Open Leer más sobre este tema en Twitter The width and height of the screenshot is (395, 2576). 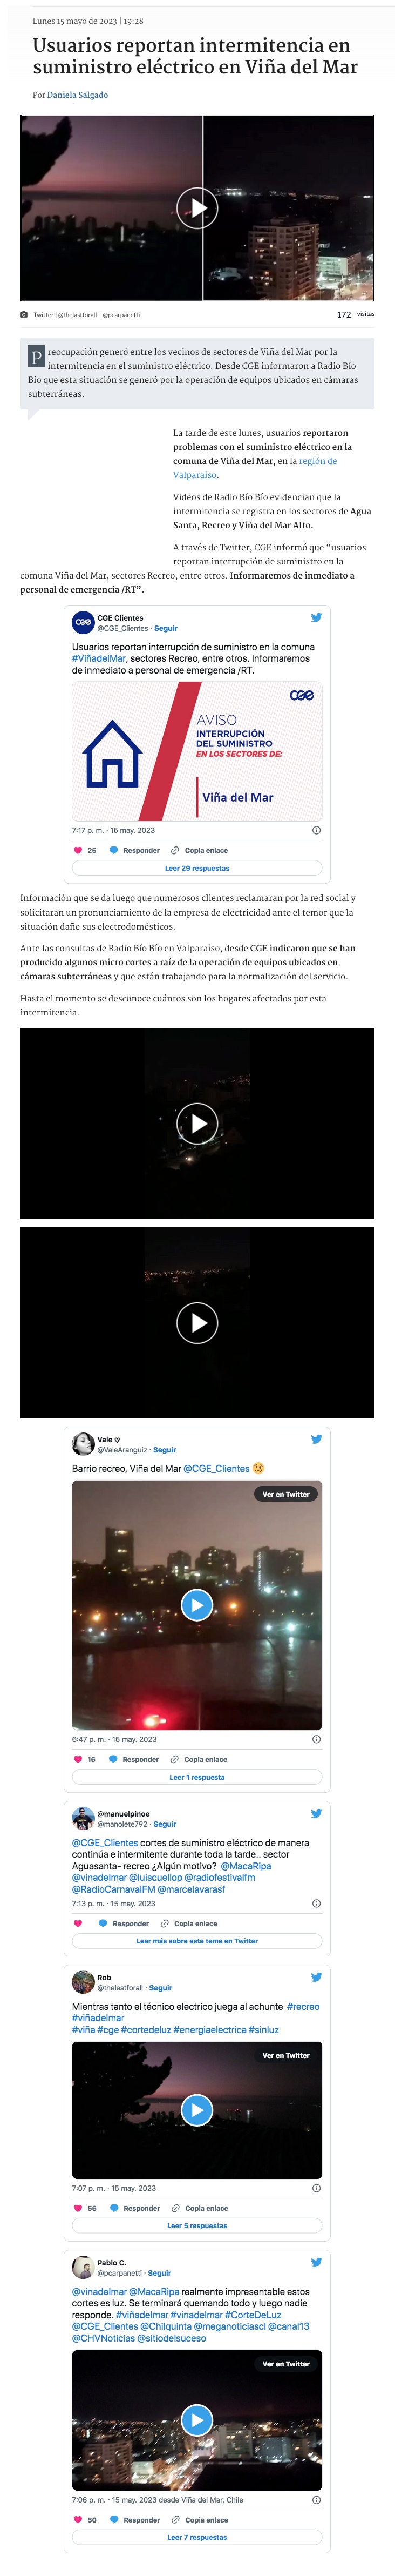coord(197,1941)
